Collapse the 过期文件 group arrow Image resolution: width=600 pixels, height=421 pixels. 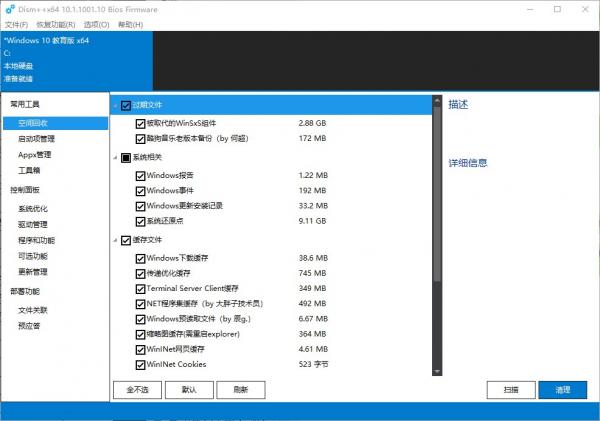pos(115,105)
